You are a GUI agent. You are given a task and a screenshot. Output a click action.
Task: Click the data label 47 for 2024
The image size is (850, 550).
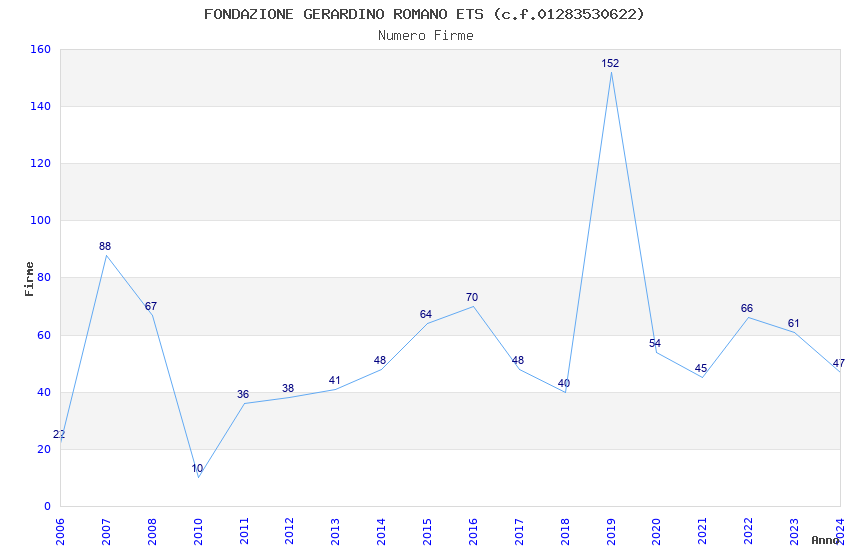point(839,364)
